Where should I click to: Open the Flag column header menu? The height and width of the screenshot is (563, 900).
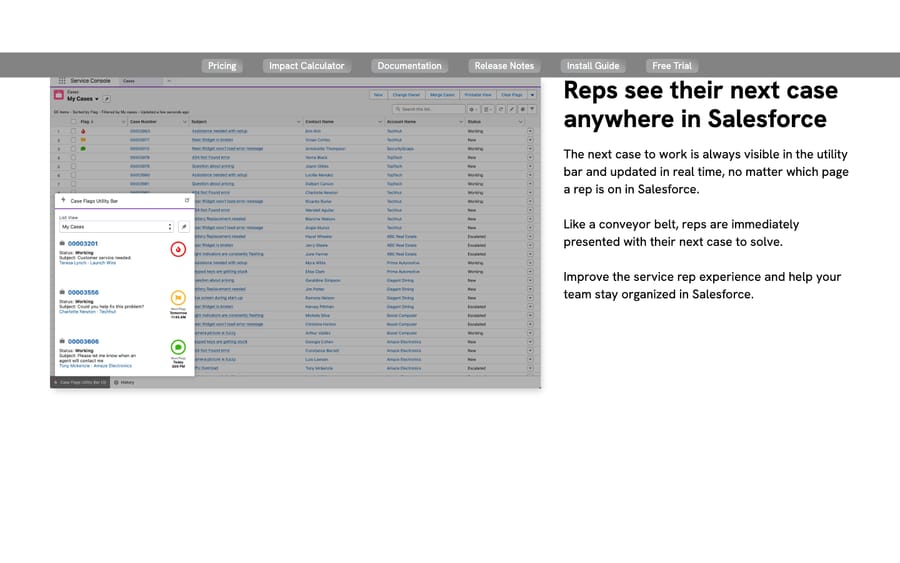[123, 122]
